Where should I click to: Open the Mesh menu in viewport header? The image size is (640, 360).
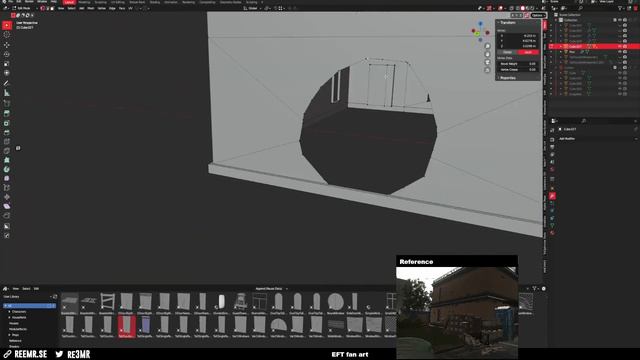91,8
